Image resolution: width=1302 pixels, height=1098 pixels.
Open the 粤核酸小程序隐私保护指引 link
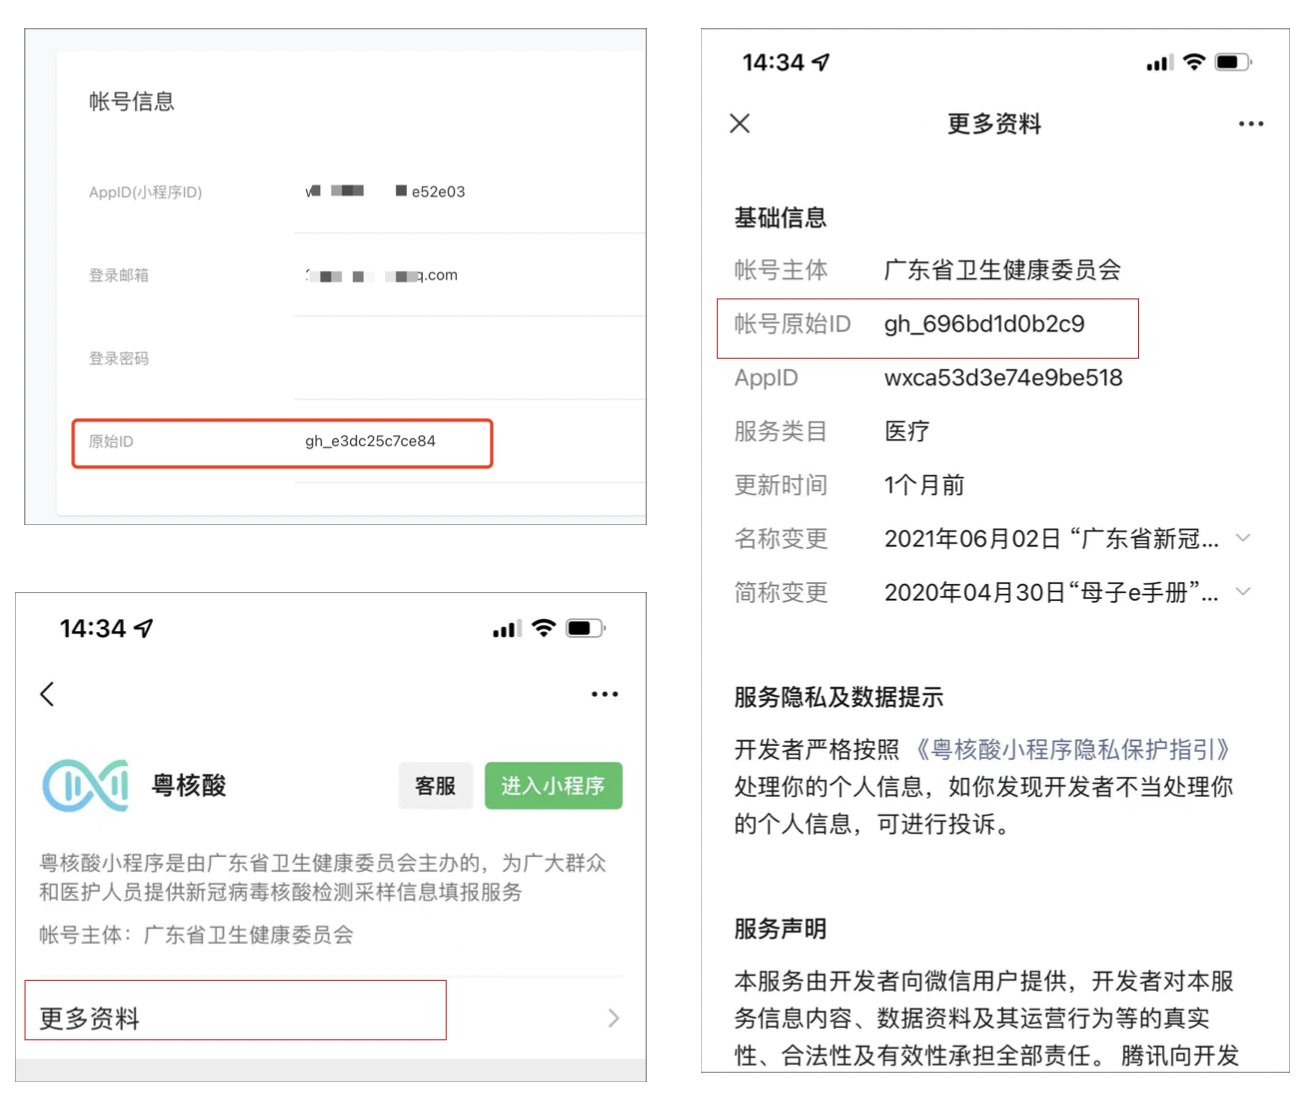coord(1073,749)
